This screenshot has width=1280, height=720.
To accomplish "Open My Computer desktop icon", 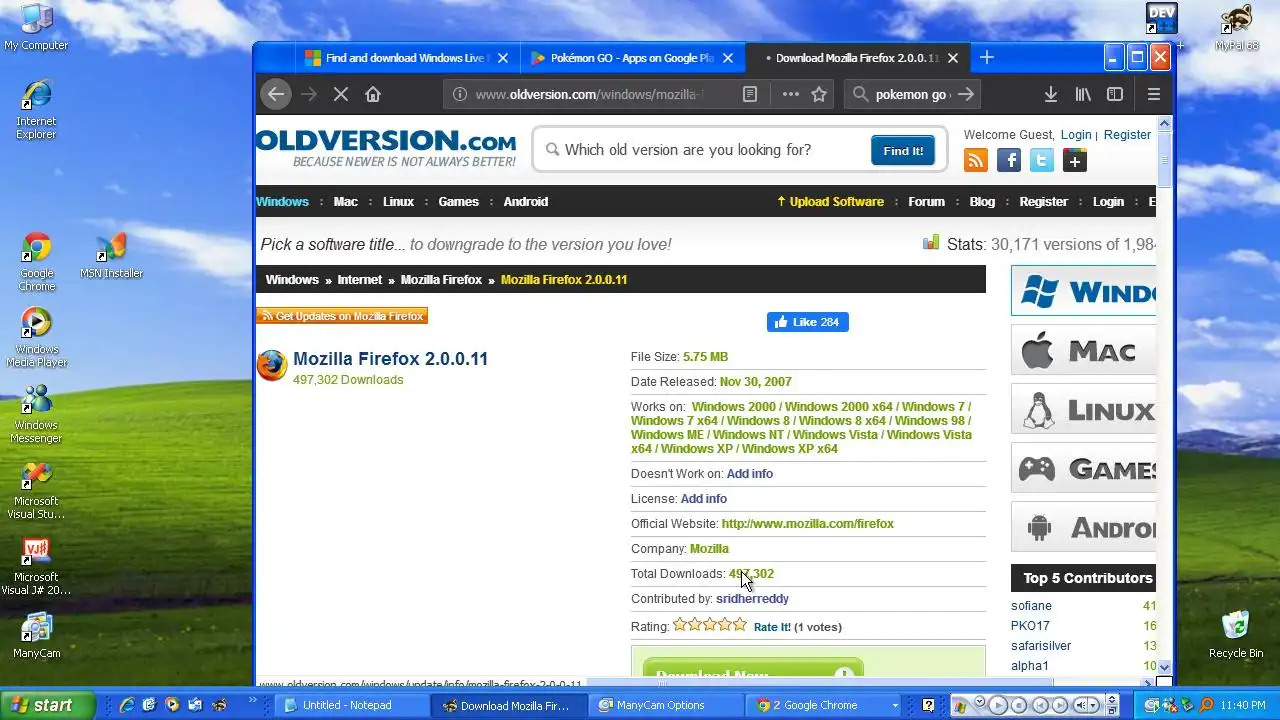I will coord(36,27).
